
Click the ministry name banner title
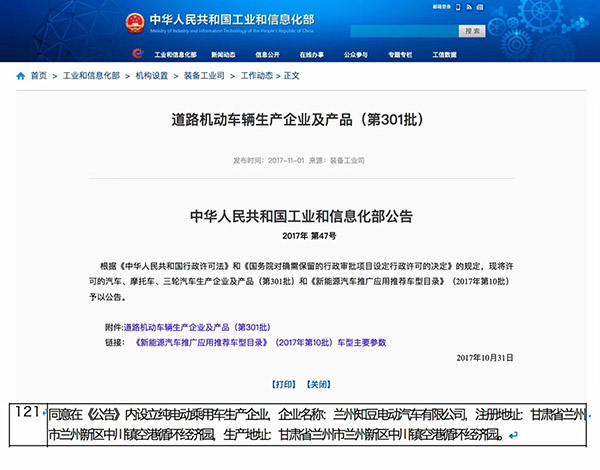232,20
